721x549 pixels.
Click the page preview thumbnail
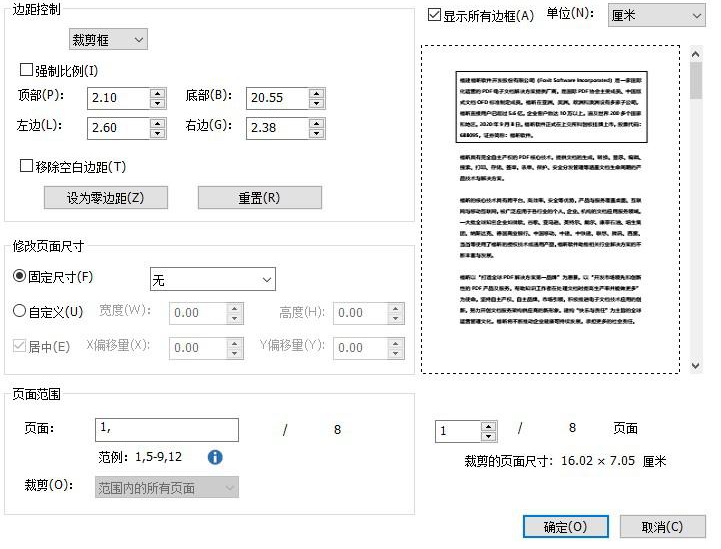click(x=550, y=210)
